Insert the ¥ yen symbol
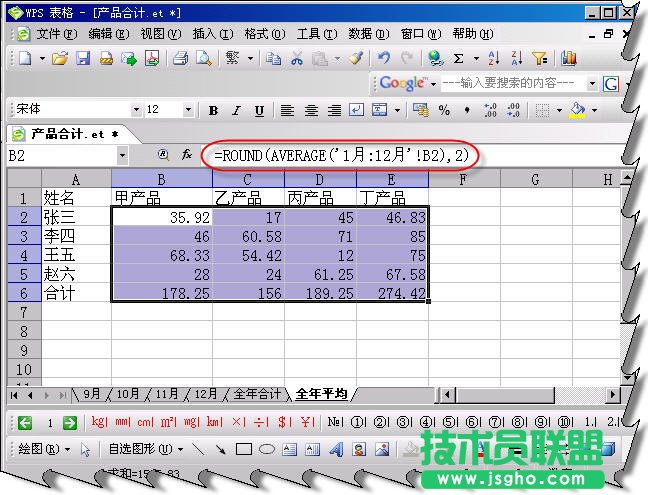Image resolution: width=648 pixels, height=495 pixels. pyautogui.click(x=307, y=422)
